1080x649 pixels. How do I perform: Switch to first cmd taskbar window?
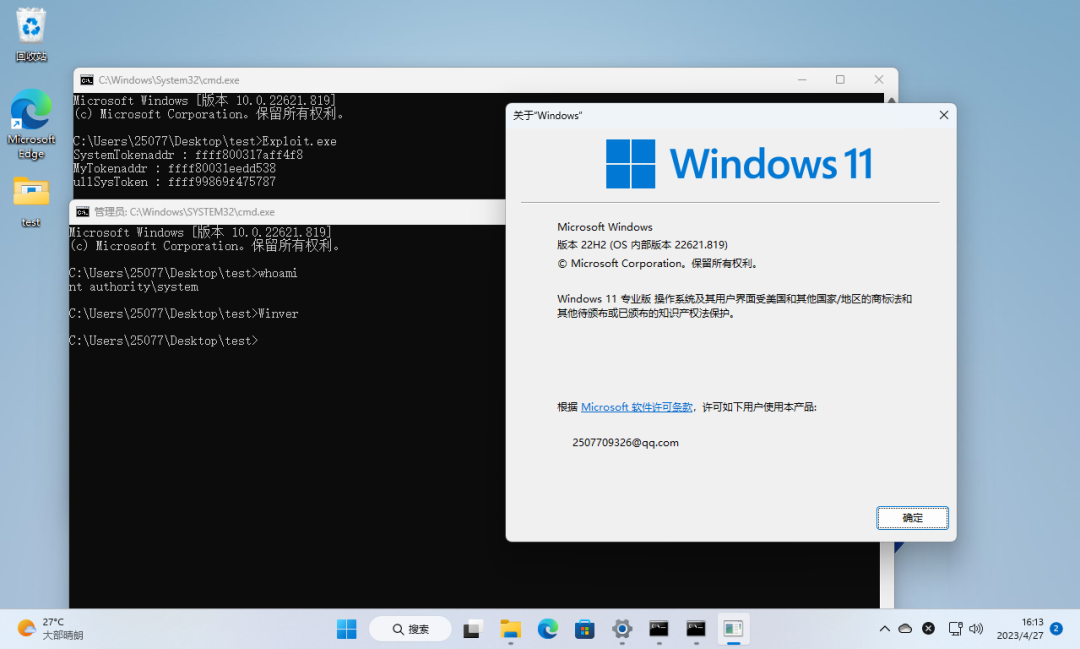pyautogui.click(x=659, y=628)
